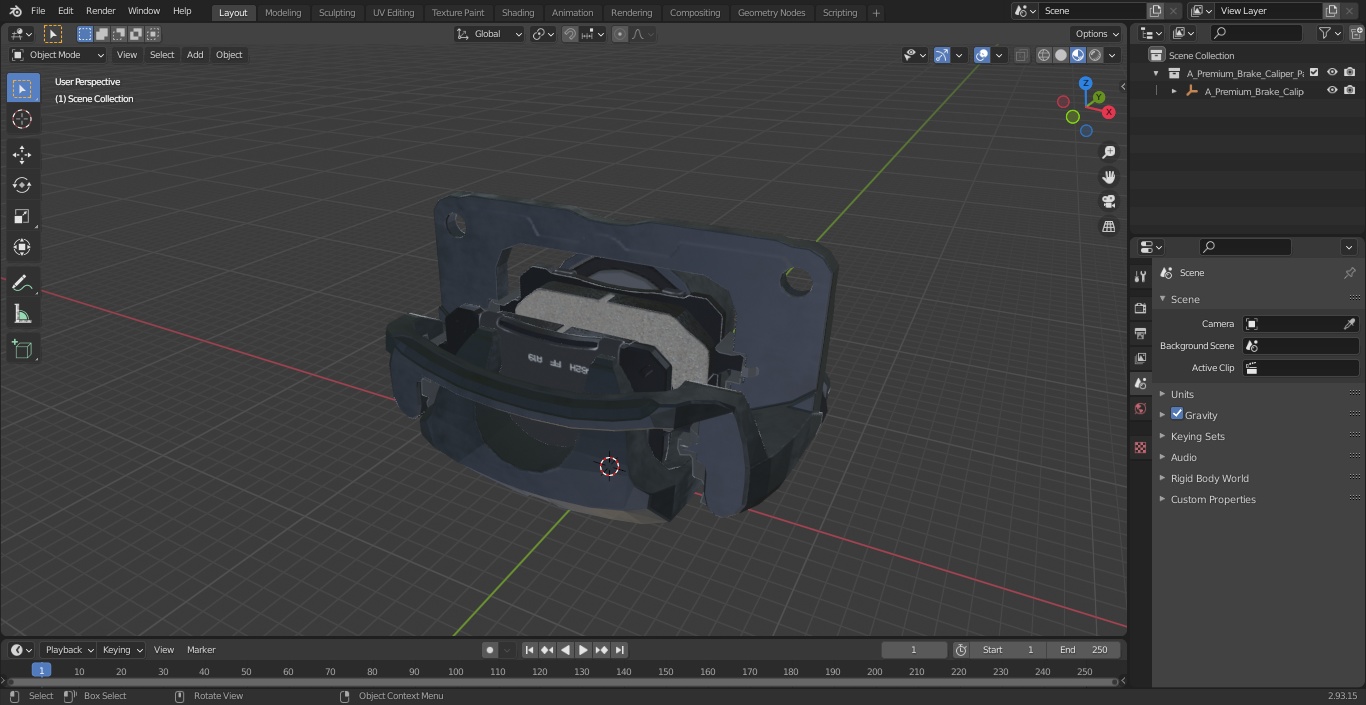Toggle X-ray mode

tap(1021, 55)
